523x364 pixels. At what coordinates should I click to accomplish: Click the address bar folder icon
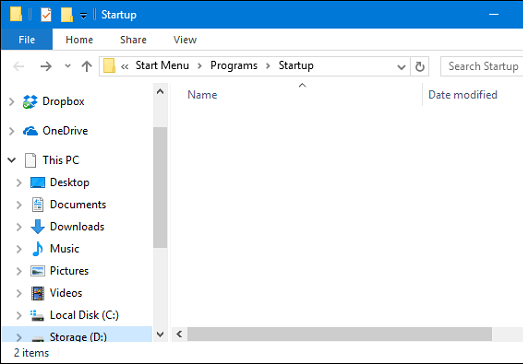coord(109,66)
